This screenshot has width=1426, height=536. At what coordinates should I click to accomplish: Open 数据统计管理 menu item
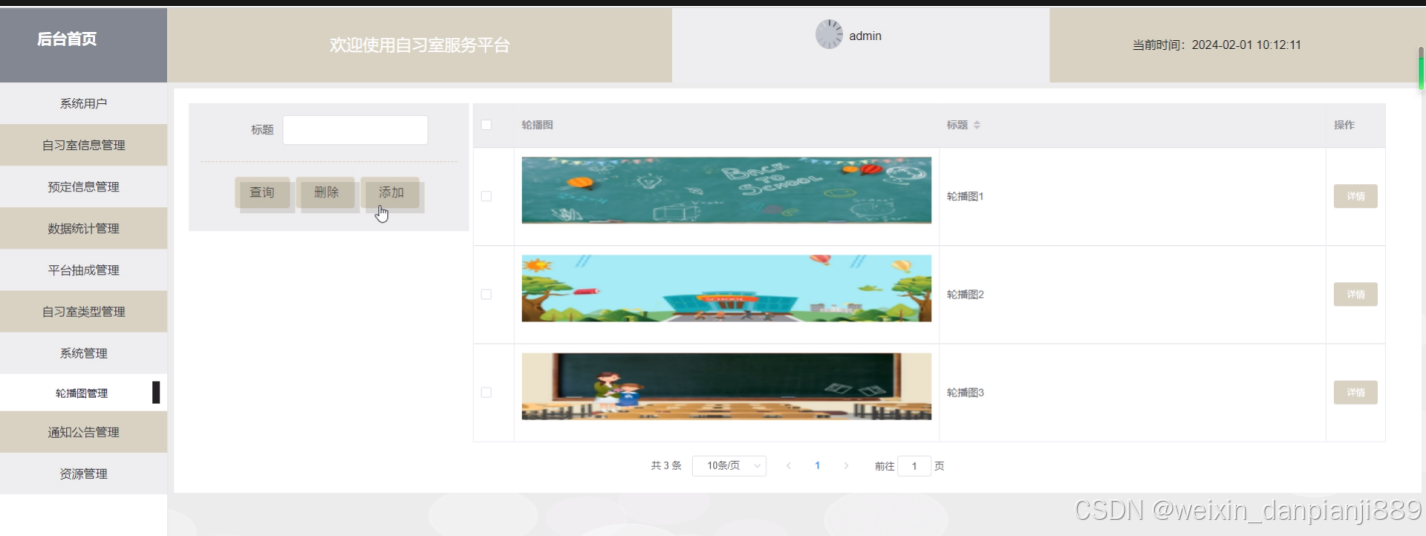83,228
